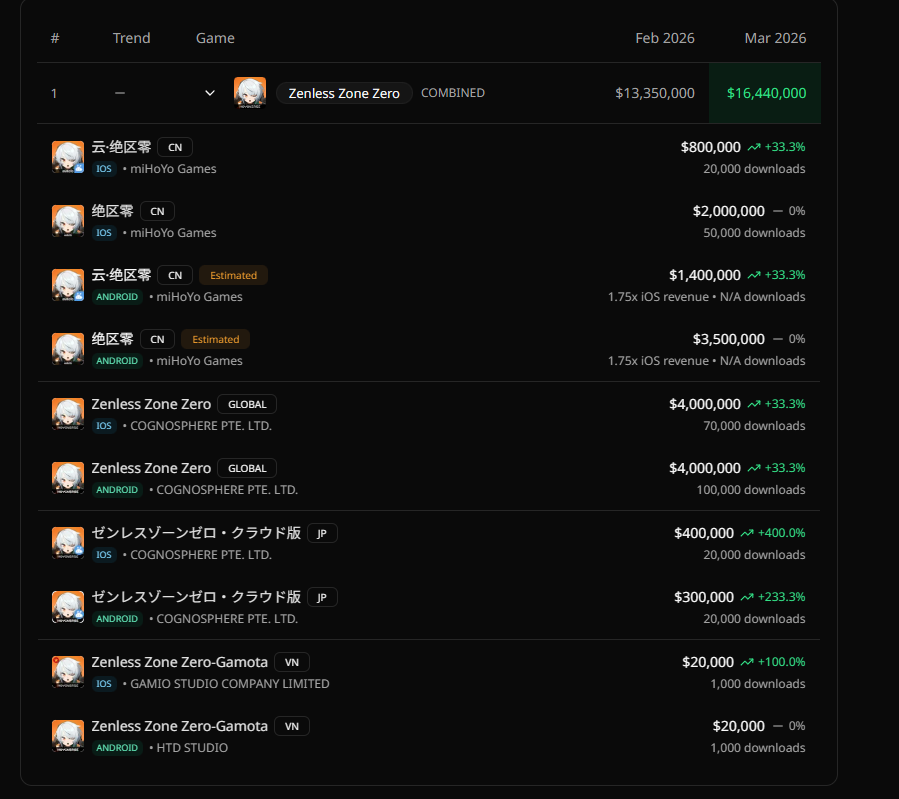Viewport: 899px width, 799px height.
Task: Click the app icon for 绝区零 Android row
Action: [68, 349]
